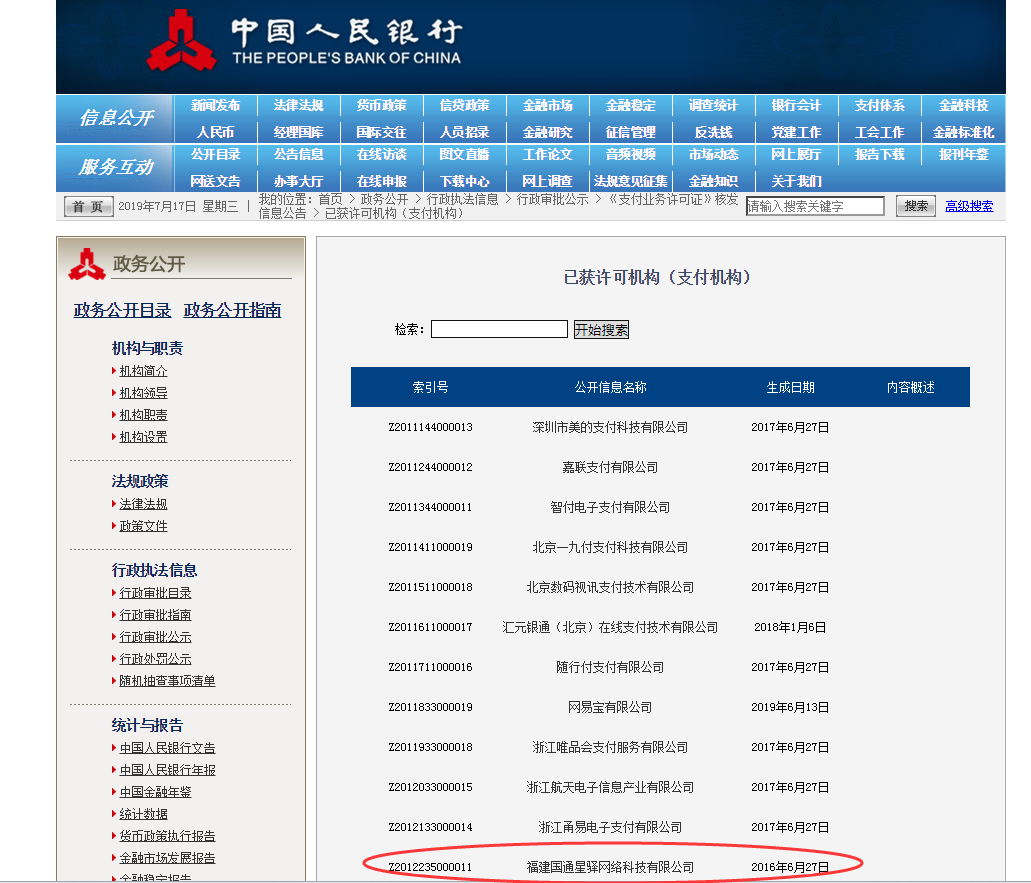Select 北京一九付支付科技有限公司 entry
The image size is (1031, 883).
point(610,548)
